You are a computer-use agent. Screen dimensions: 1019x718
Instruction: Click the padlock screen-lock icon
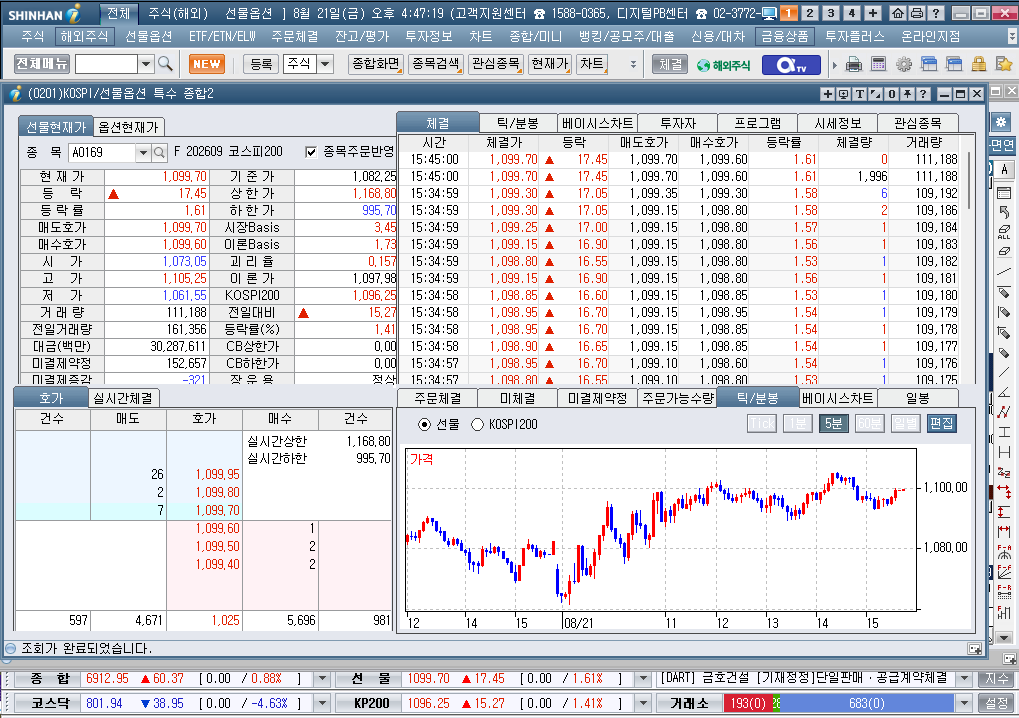click(979, 64)
